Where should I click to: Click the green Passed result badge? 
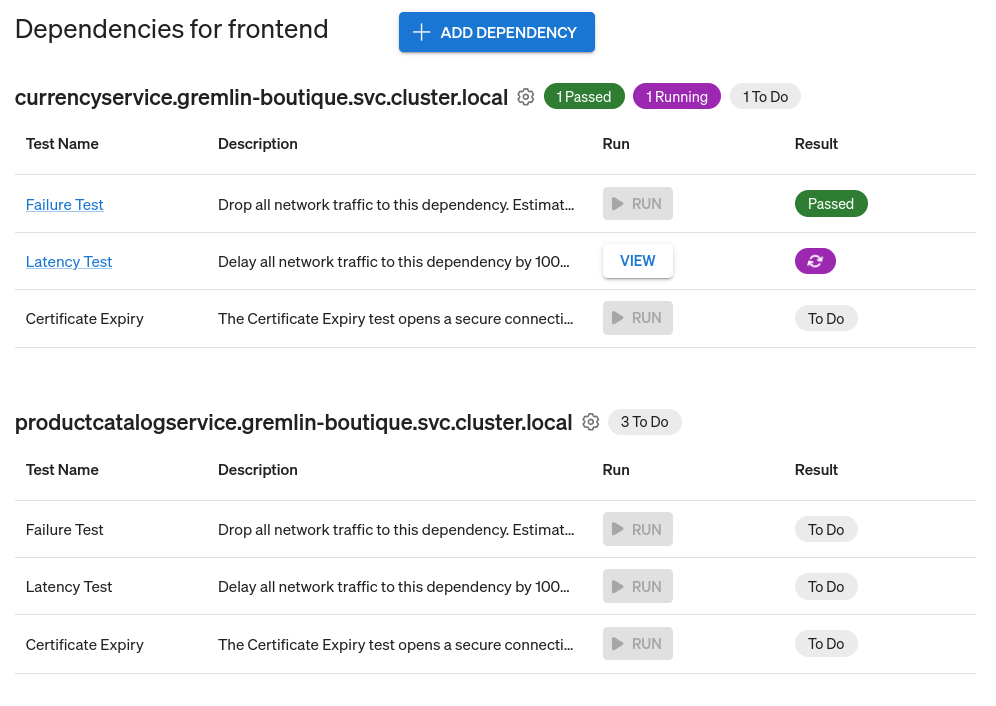[x=831, y=203]
